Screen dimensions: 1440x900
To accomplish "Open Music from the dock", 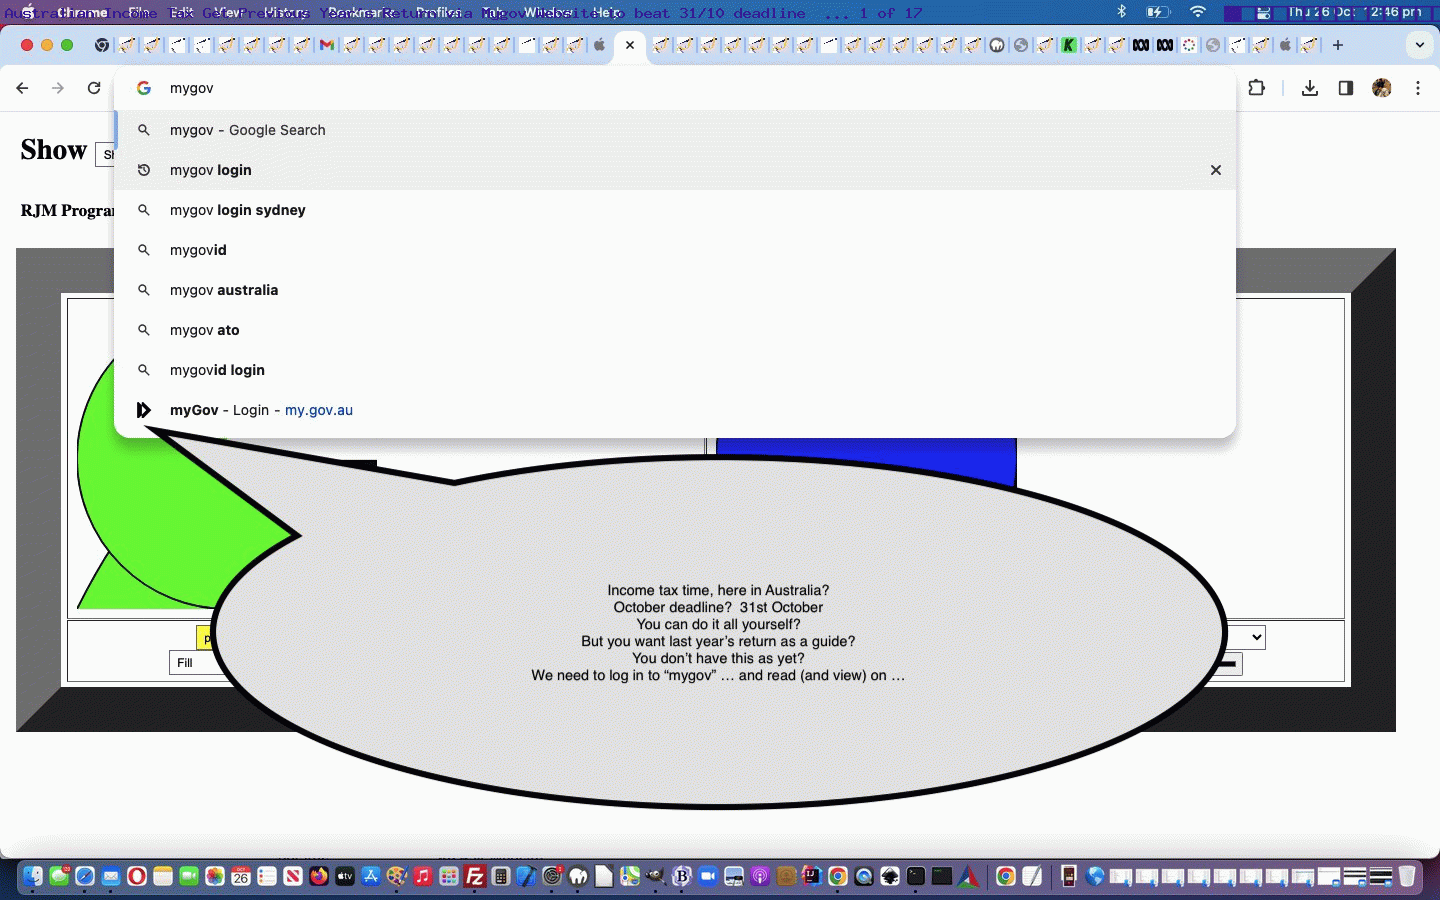I will coord(423,876).
